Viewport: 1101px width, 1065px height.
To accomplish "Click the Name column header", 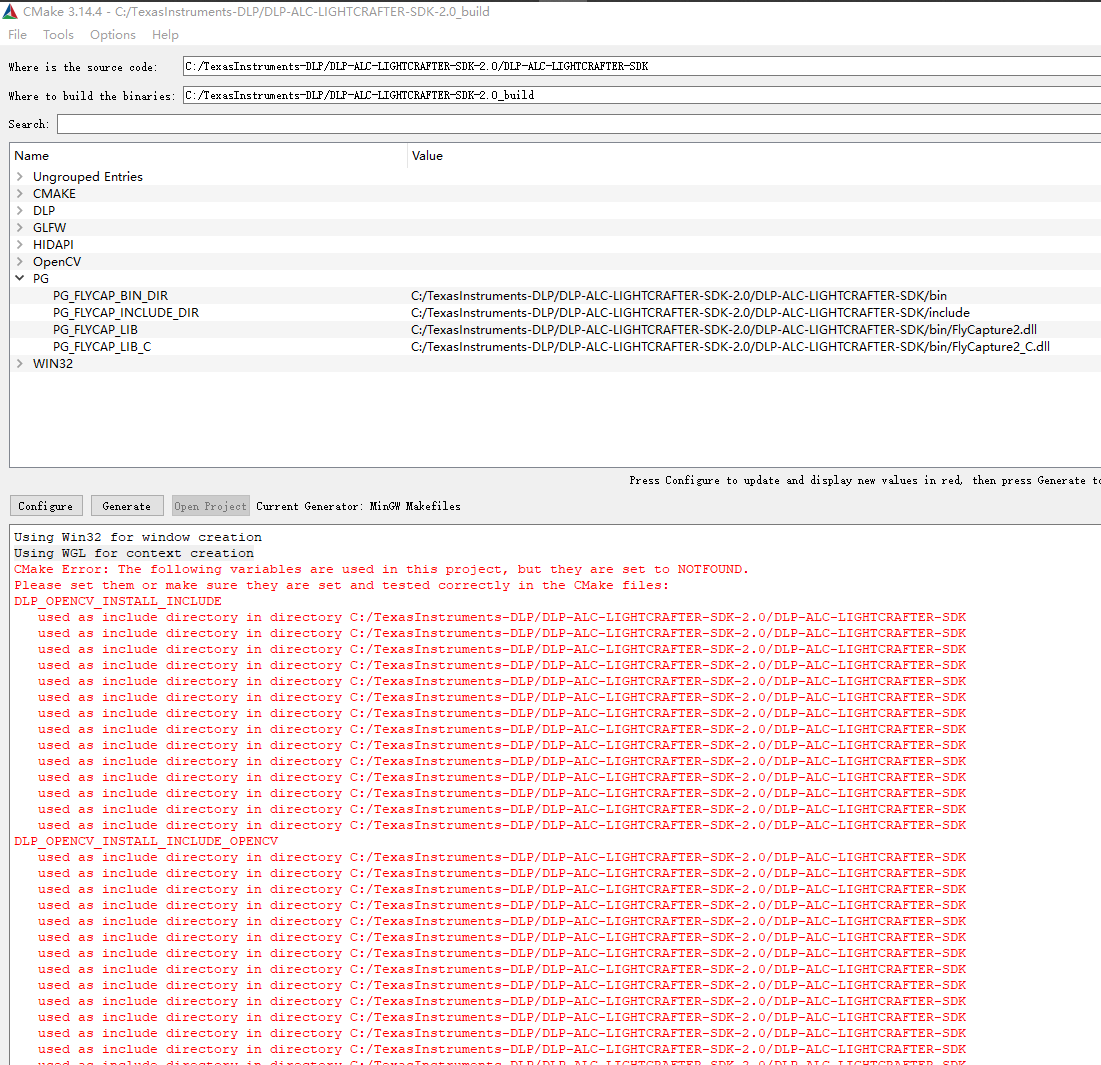I will click(x=209, y=156).
